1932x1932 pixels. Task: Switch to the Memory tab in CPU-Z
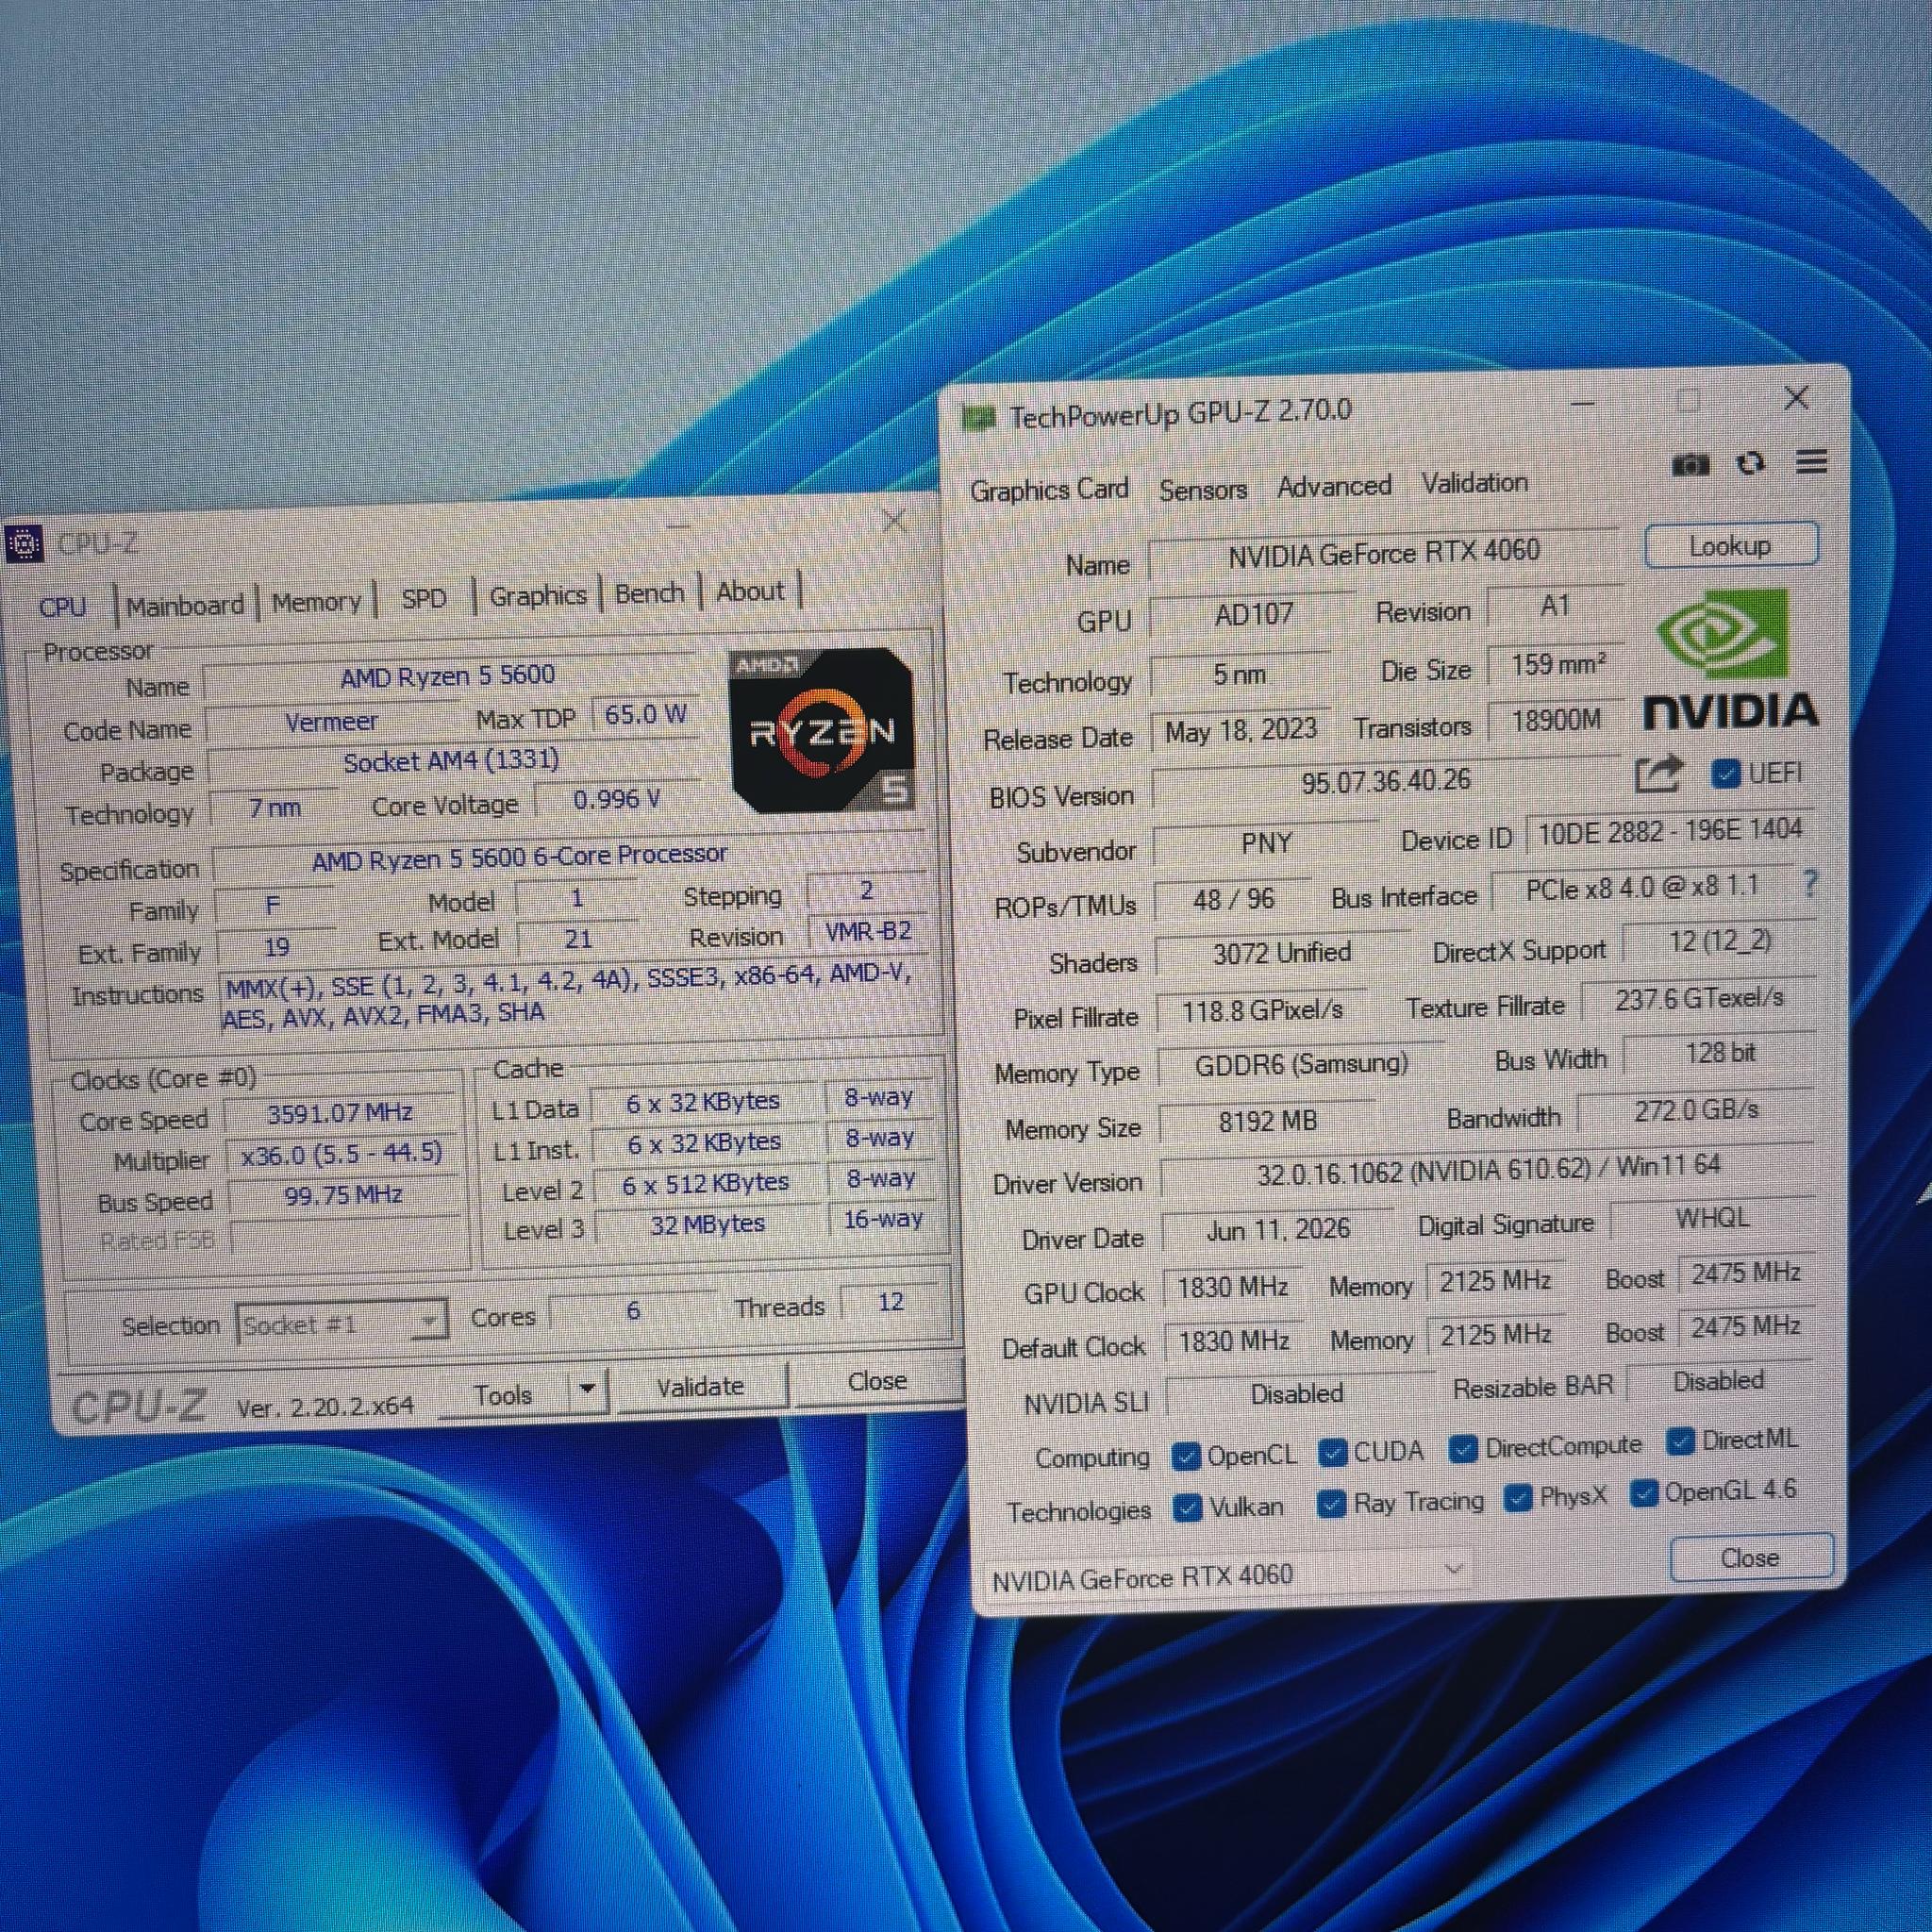pyautogui.click(x=316, y=602)
